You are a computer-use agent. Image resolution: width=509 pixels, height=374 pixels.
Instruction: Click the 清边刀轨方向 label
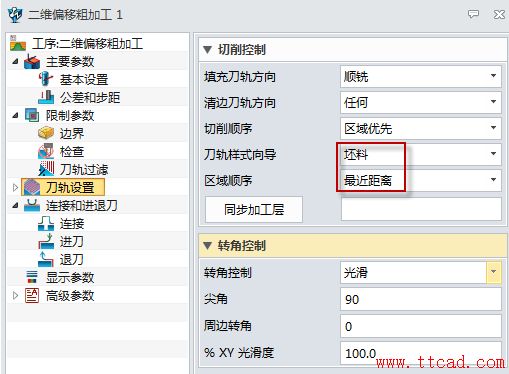(240, 103)
